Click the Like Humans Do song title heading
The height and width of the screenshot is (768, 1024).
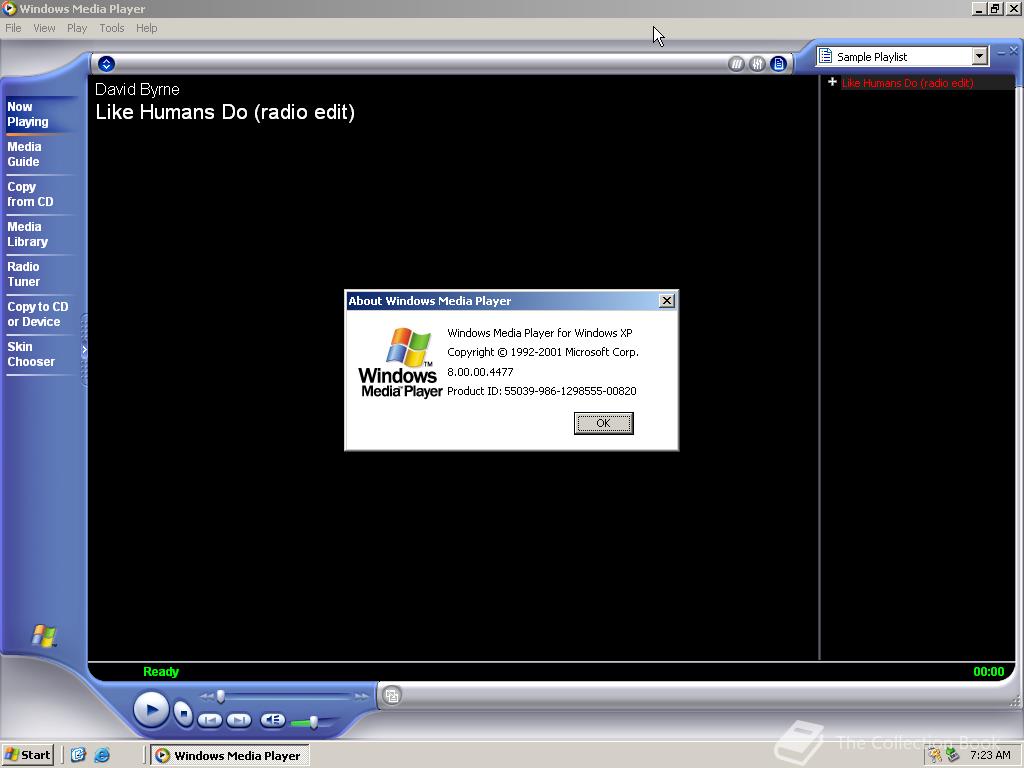[225, 112]
